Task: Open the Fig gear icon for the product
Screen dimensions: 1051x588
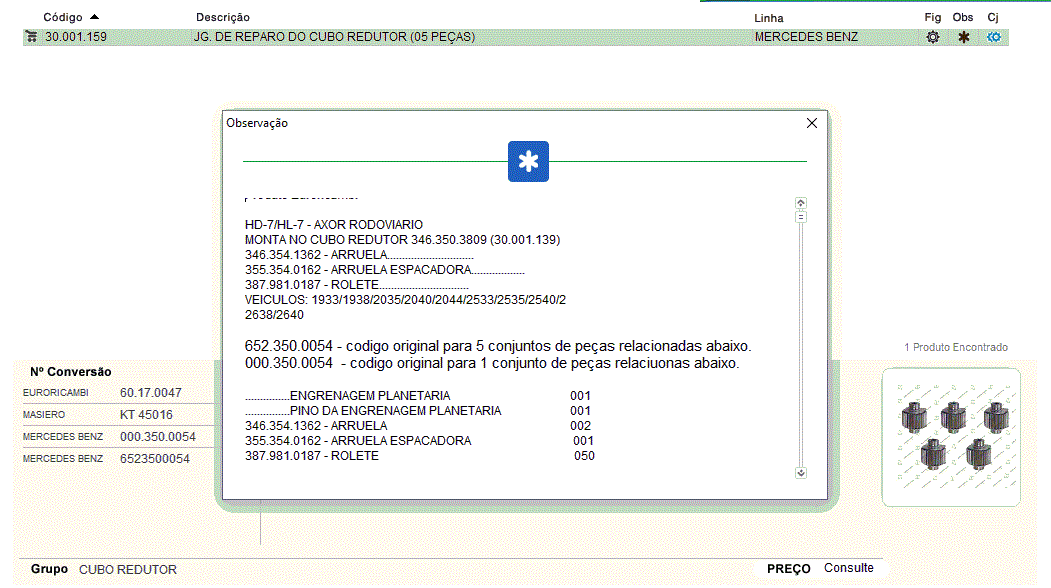Action: (932, 37)
